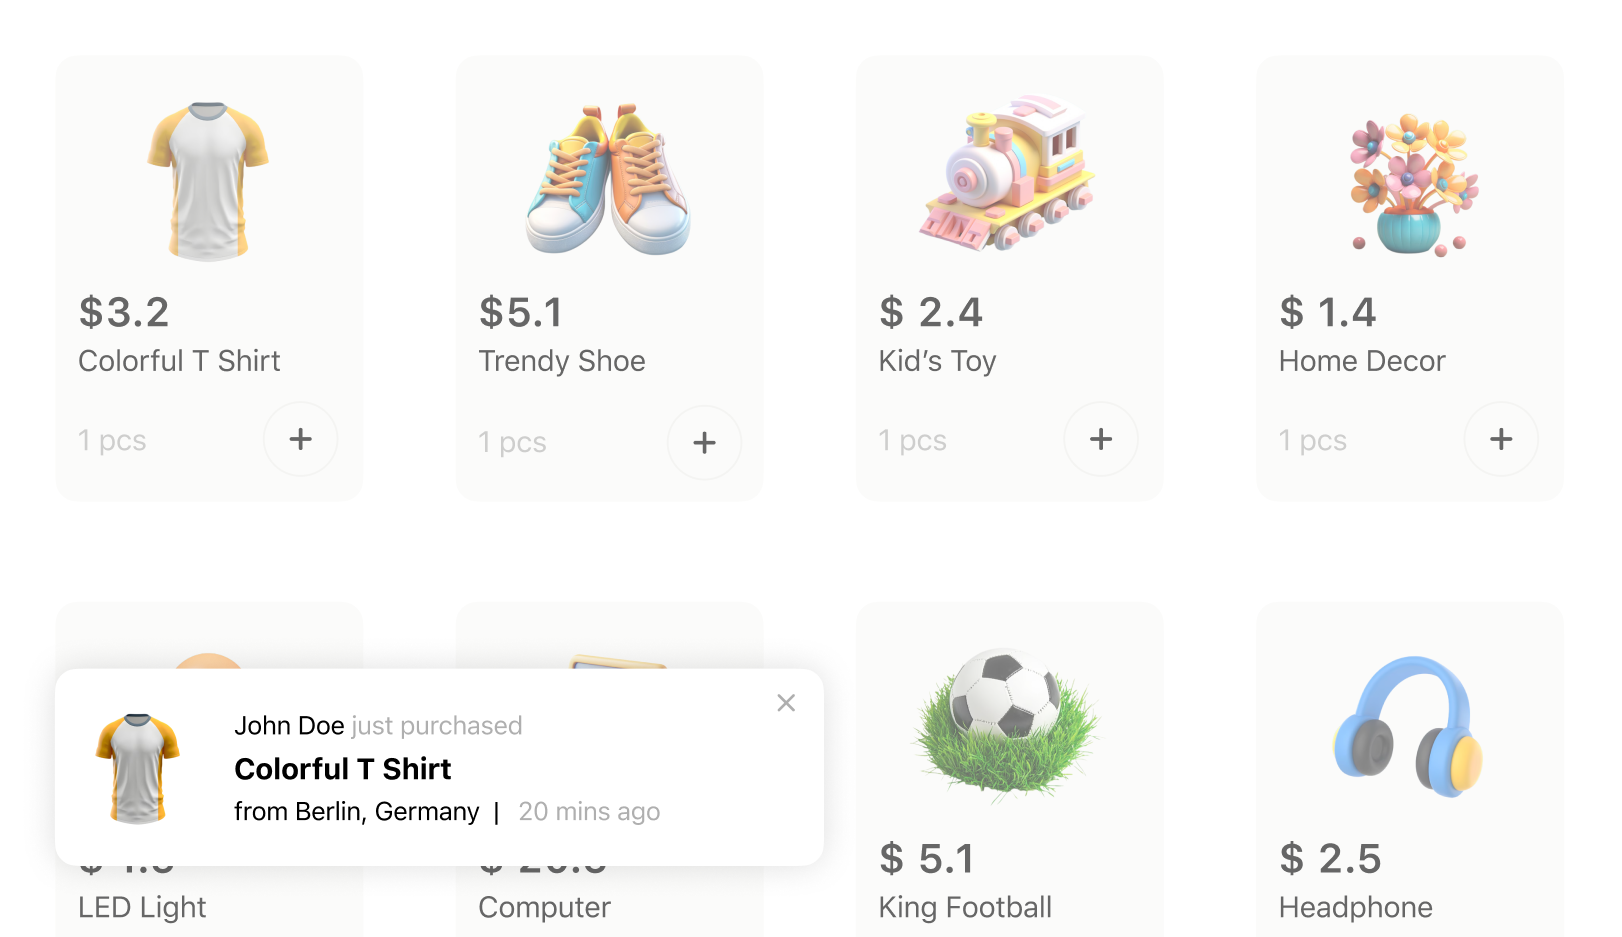The height and width of the screenshot is (937, 1622).
Task: View the Home Decor flower pot image
Action: (x=1411, y=185)
